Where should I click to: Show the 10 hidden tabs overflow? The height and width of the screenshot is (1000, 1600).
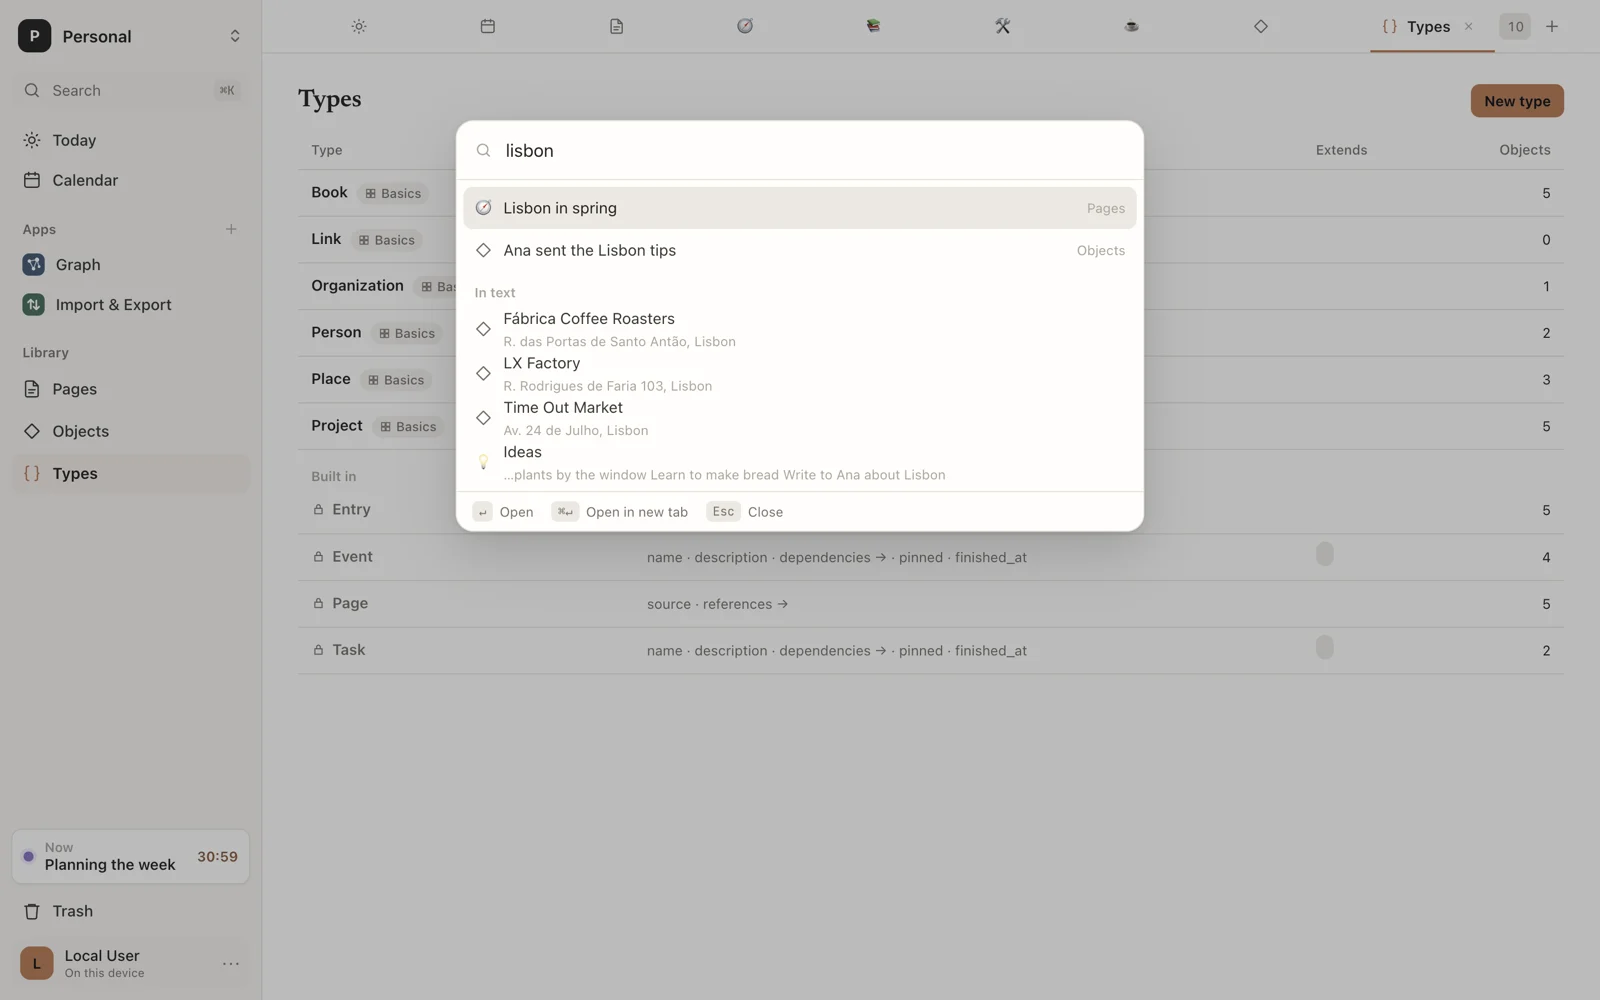[1516, 27]
